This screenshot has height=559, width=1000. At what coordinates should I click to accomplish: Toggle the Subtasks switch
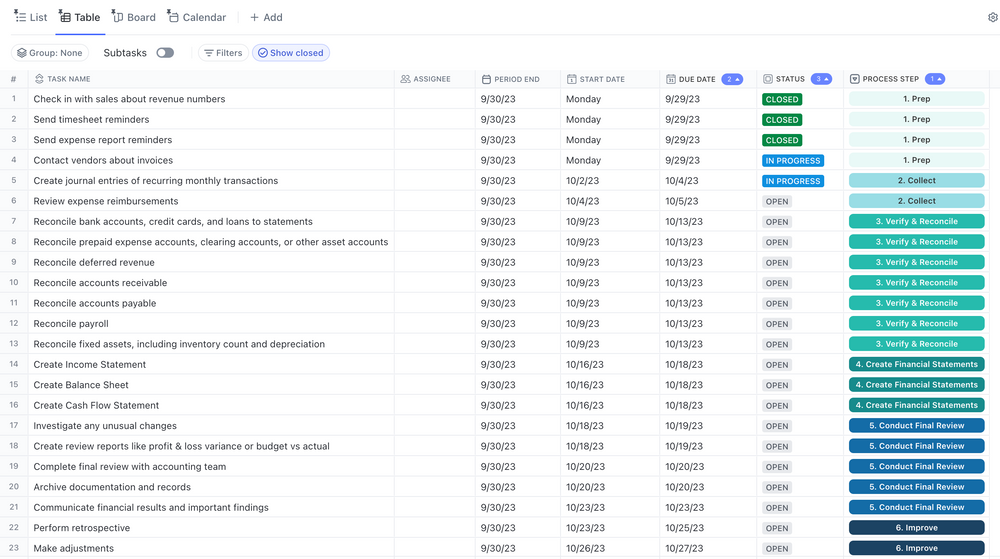click(165, 53)
